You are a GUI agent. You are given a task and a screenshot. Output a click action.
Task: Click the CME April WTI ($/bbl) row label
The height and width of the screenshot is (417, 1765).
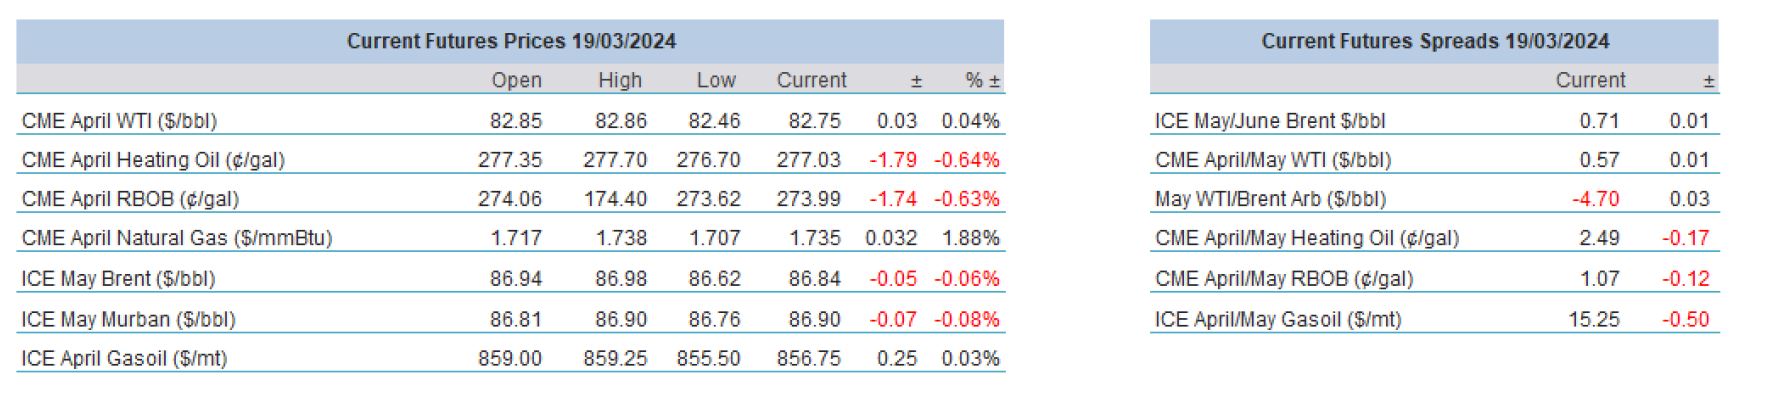coord(119,121)
